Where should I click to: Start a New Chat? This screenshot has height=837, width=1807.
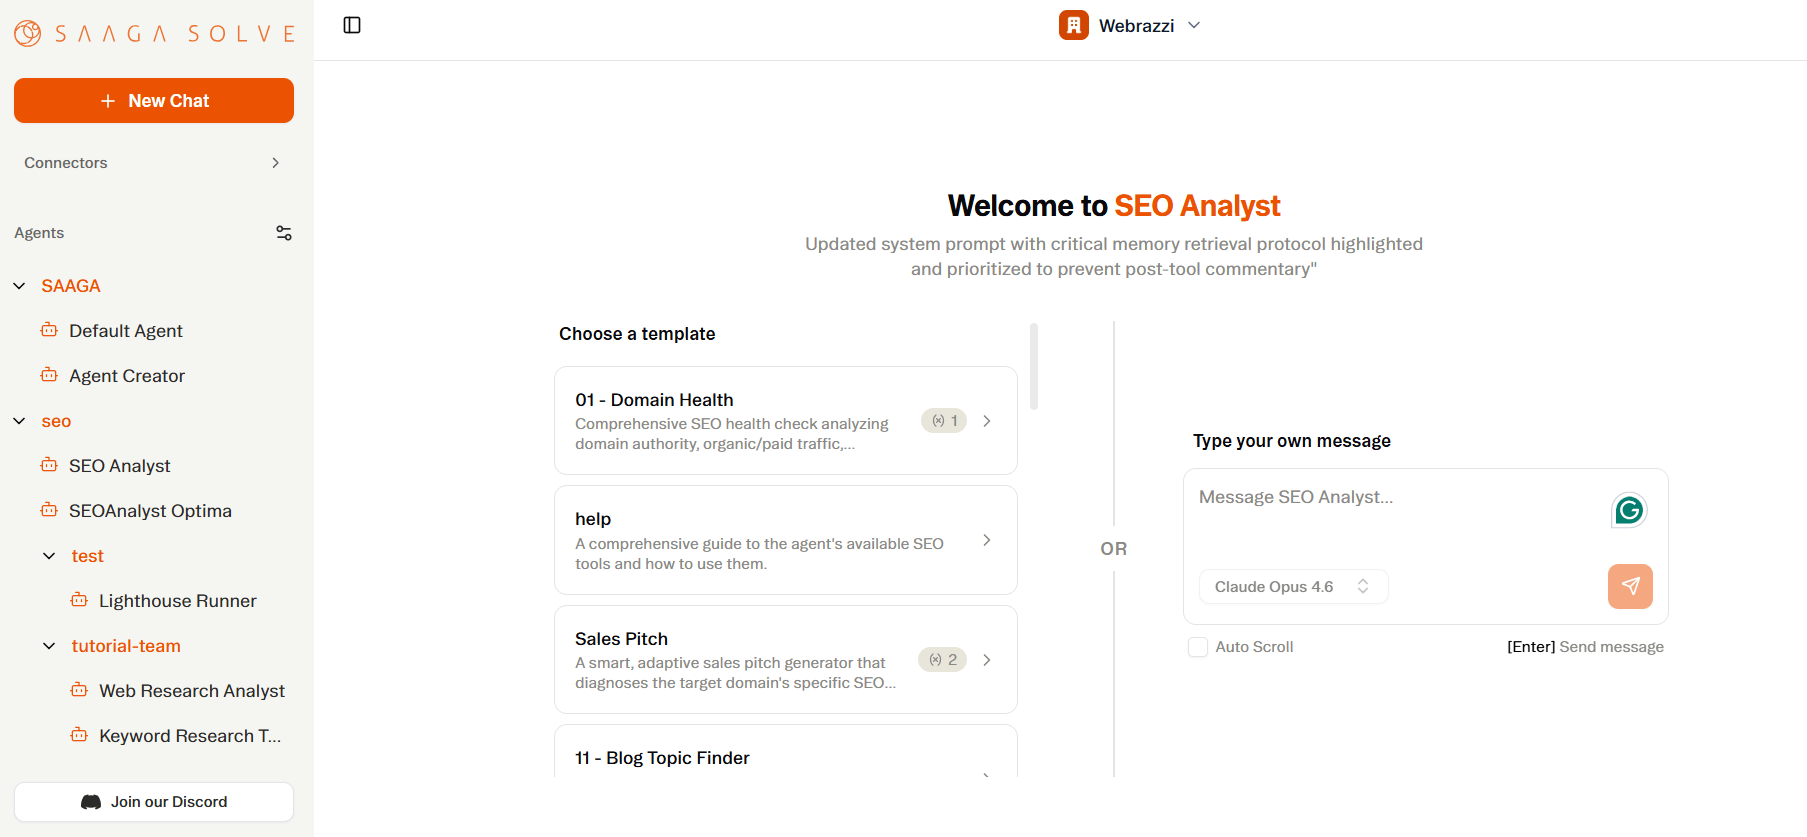(154, 101)
